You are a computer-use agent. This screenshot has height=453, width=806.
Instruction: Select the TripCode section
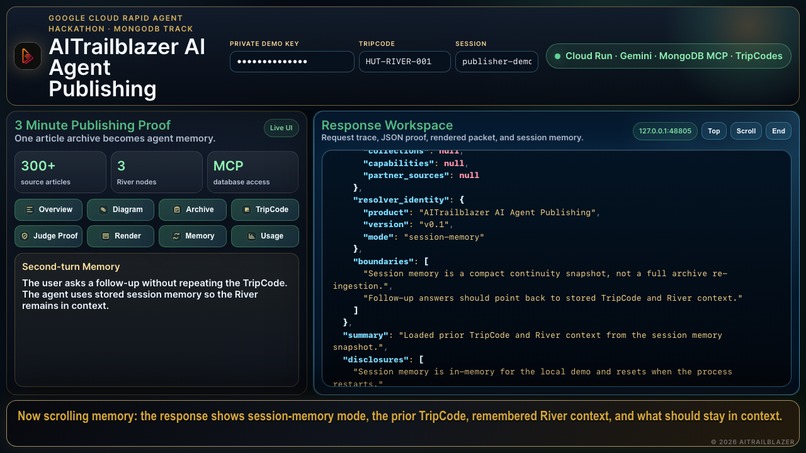point(265,210)
